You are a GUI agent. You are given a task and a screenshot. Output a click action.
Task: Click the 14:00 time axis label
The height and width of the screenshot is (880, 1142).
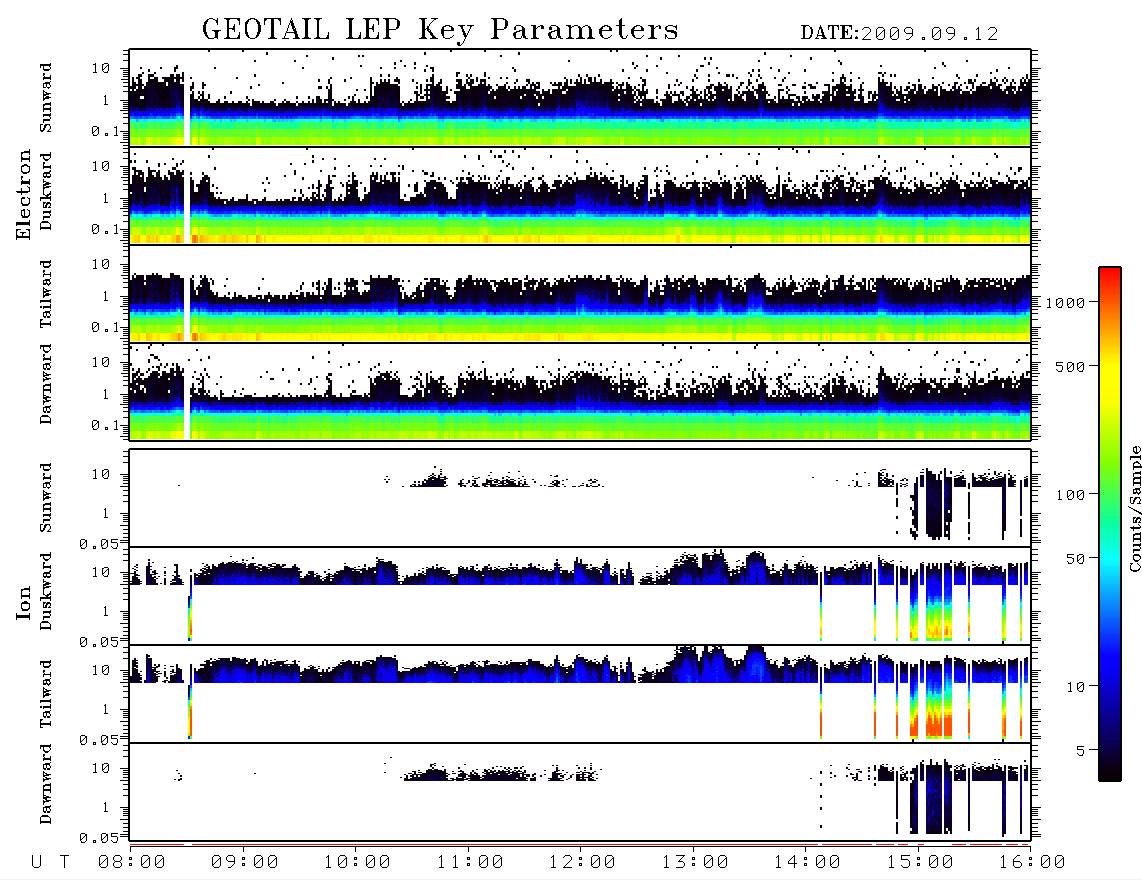tap(807, 863)
